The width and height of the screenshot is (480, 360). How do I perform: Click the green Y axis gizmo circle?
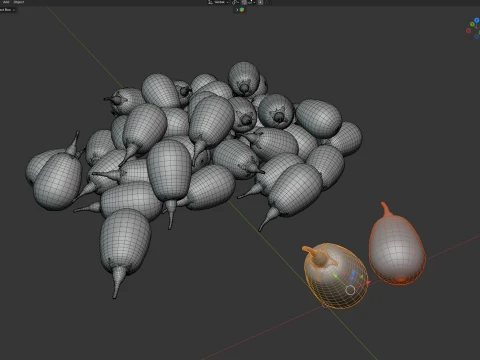[472, 24]
